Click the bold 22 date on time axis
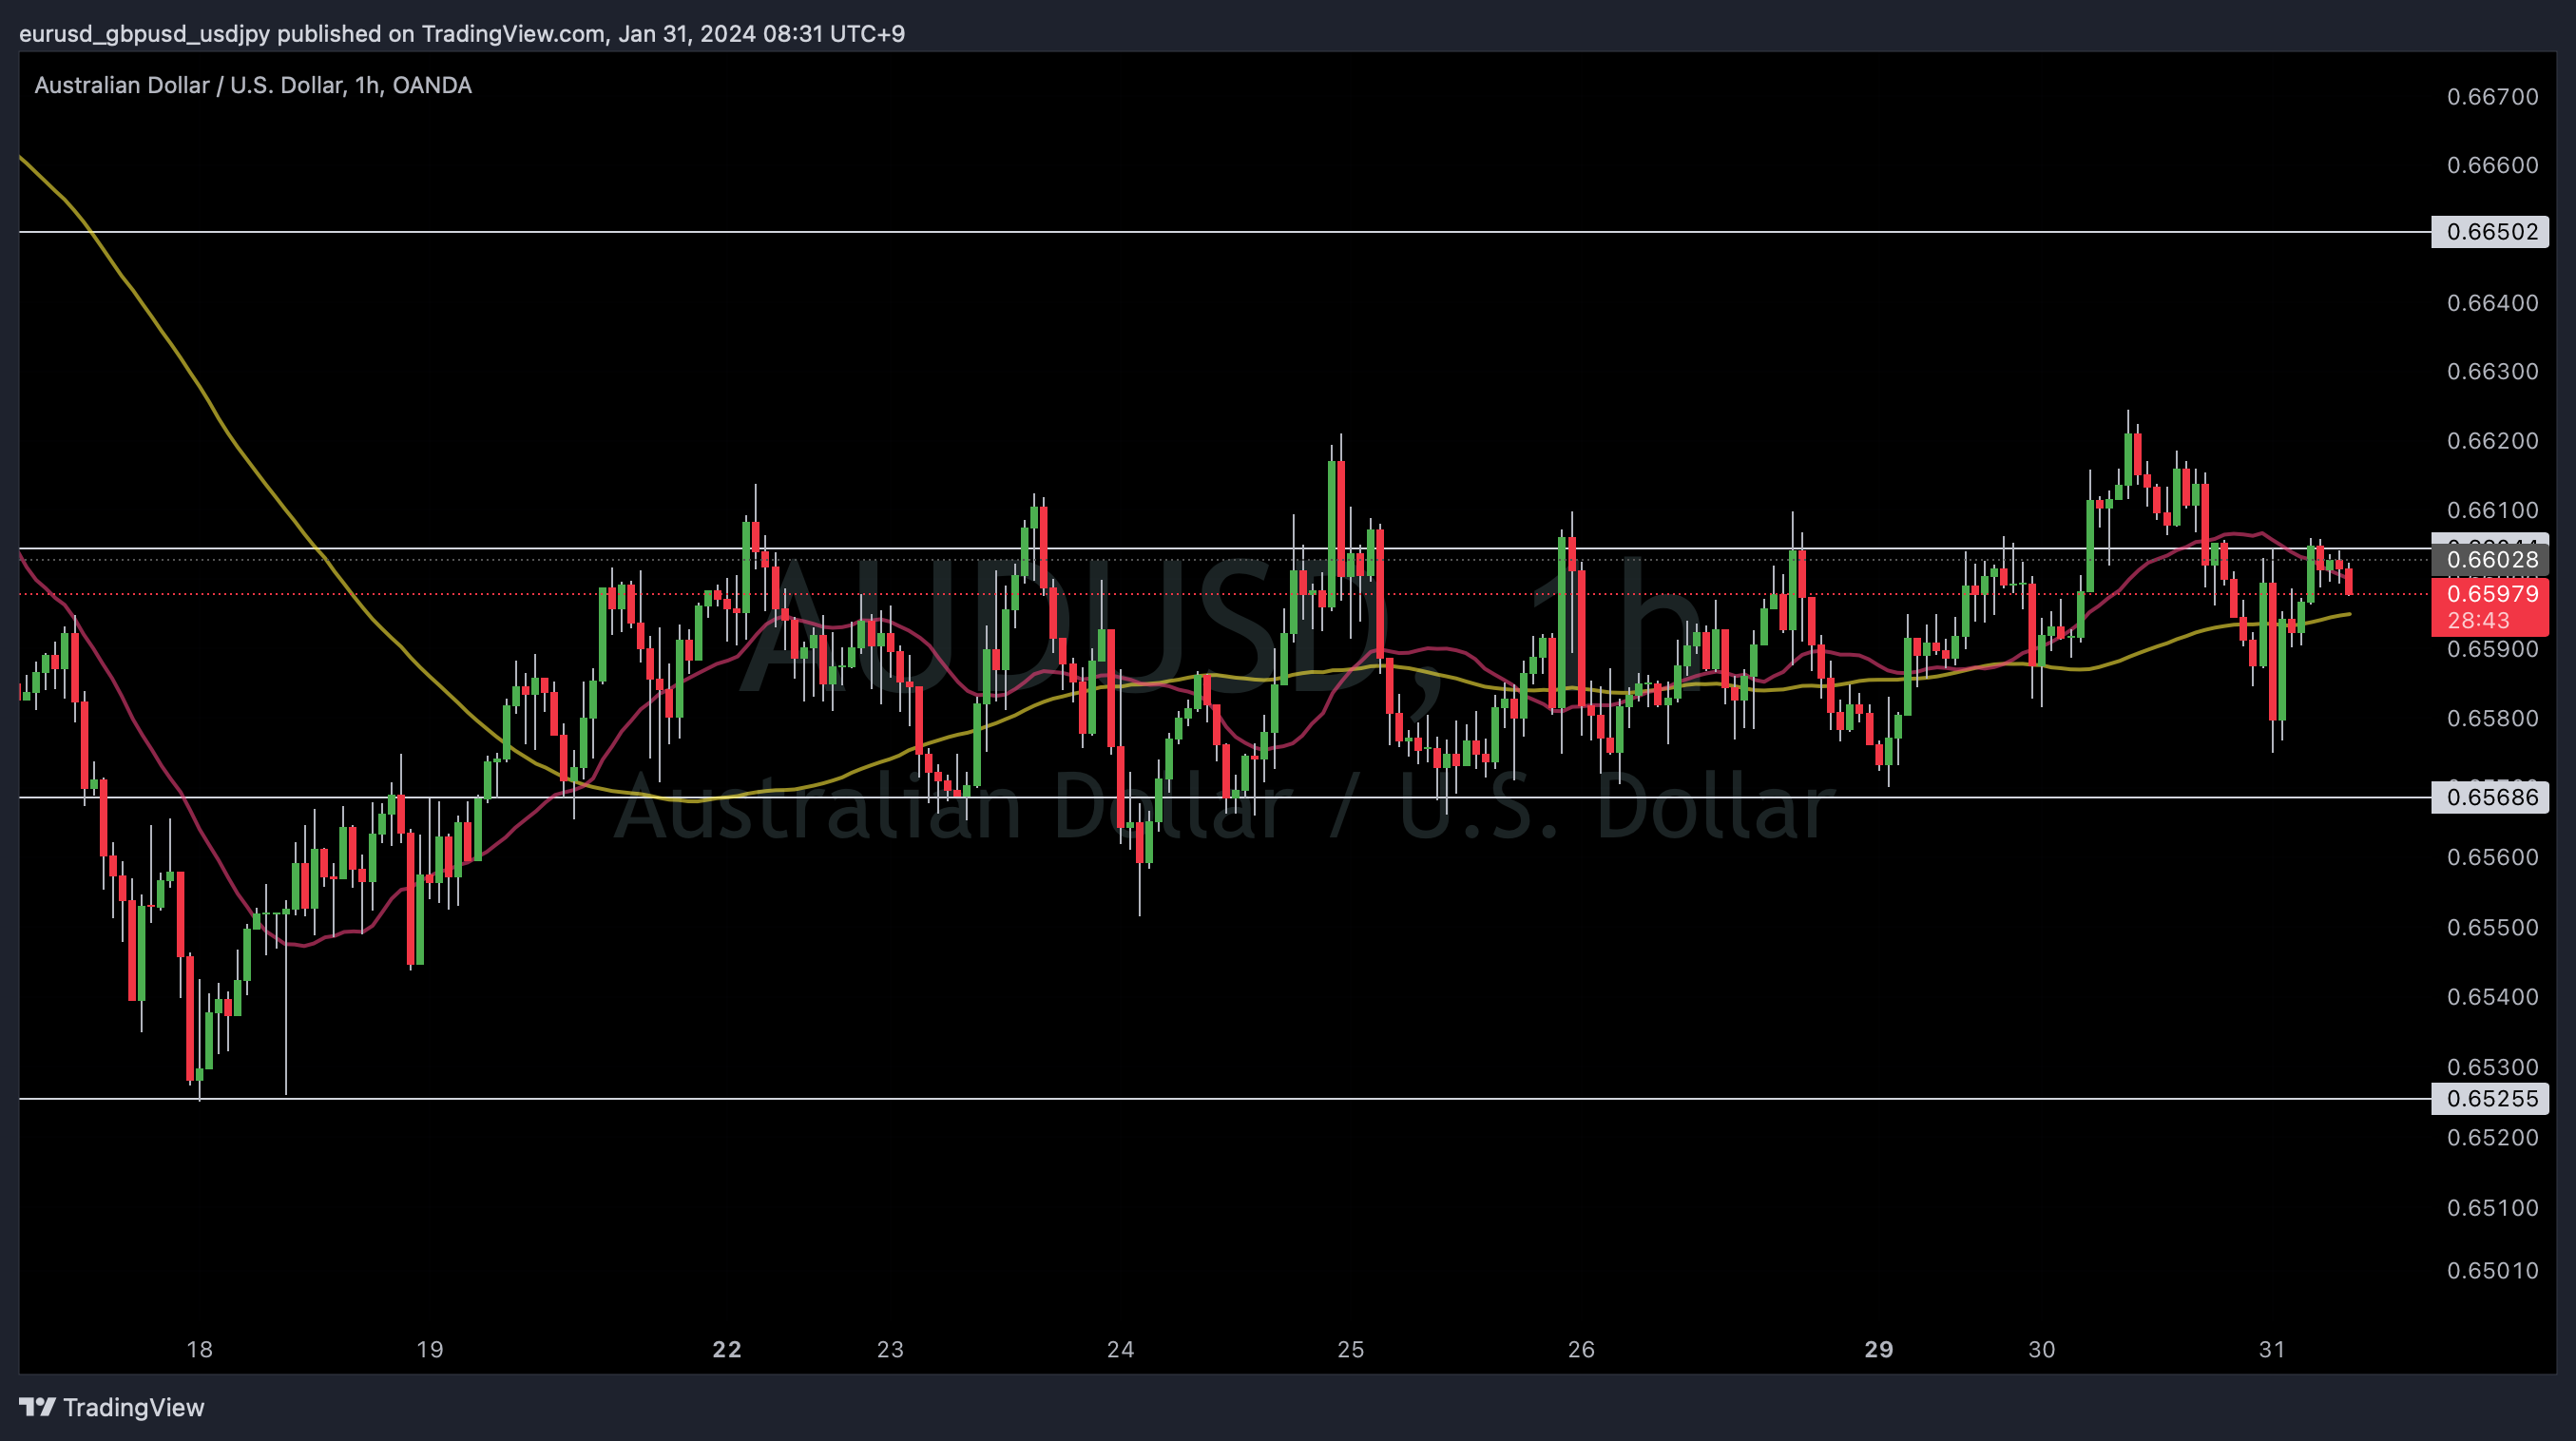2576x1441 pixels. click(727, 1349)
